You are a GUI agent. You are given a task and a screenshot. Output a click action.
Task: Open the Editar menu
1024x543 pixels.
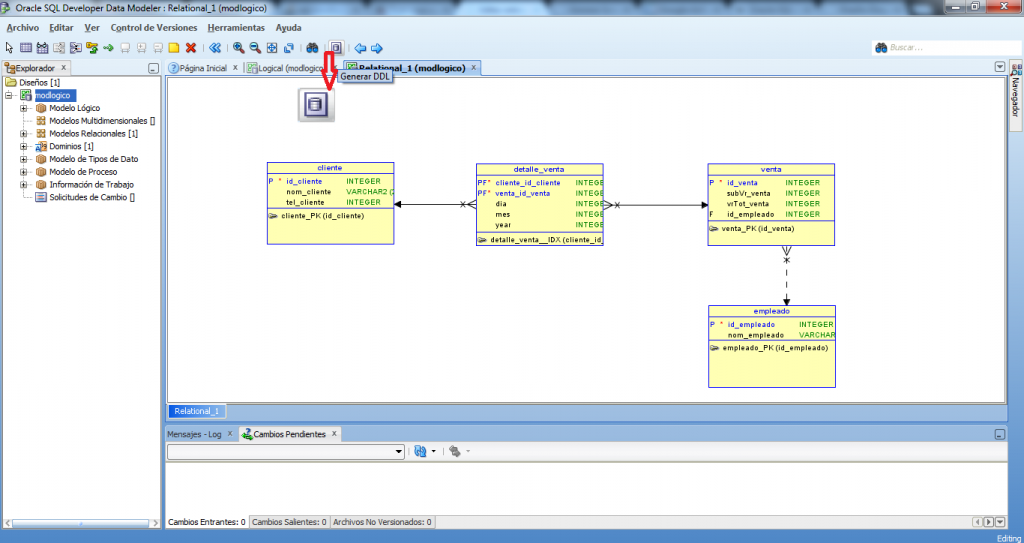click(x=61, y=28)
